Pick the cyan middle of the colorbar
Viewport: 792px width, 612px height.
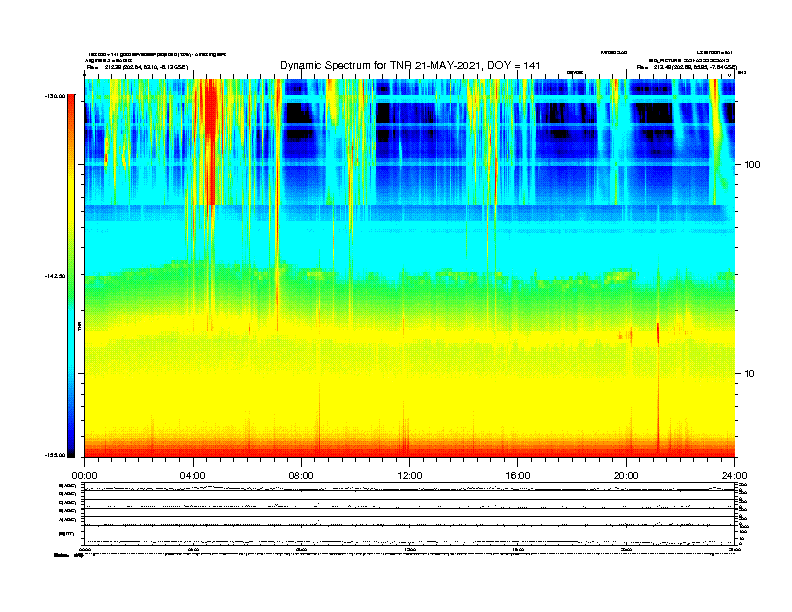click(x=71, y=328)
